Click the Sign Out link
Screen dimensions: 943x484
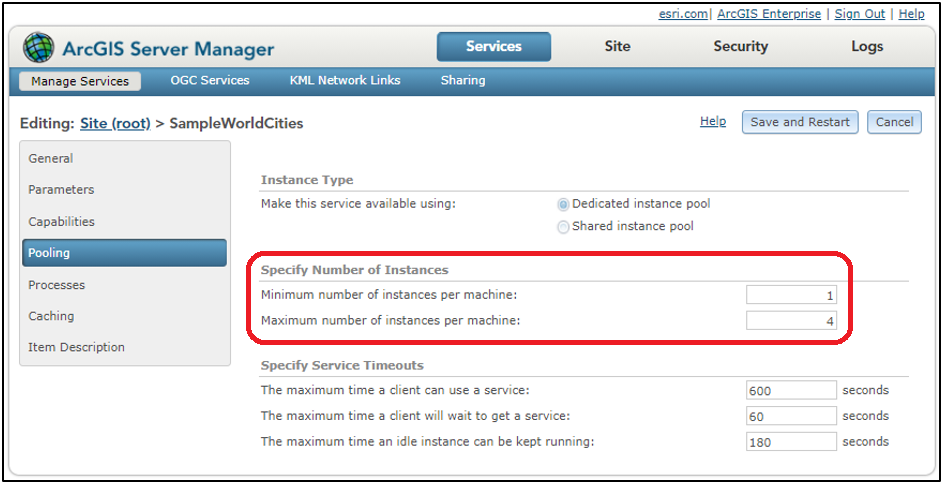(x=860, y=14)
